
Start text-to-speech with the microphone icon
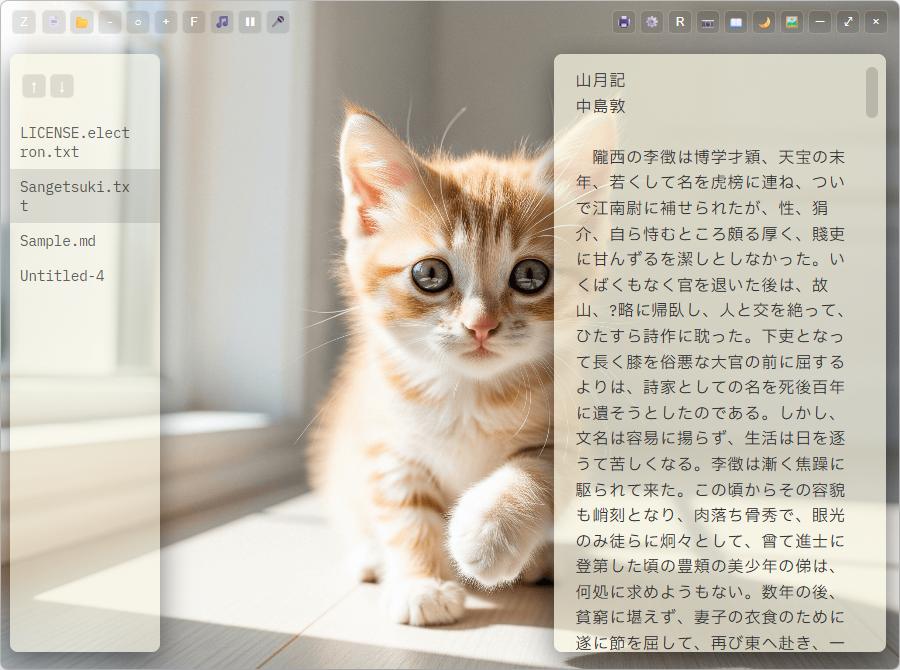pos(277,21)
